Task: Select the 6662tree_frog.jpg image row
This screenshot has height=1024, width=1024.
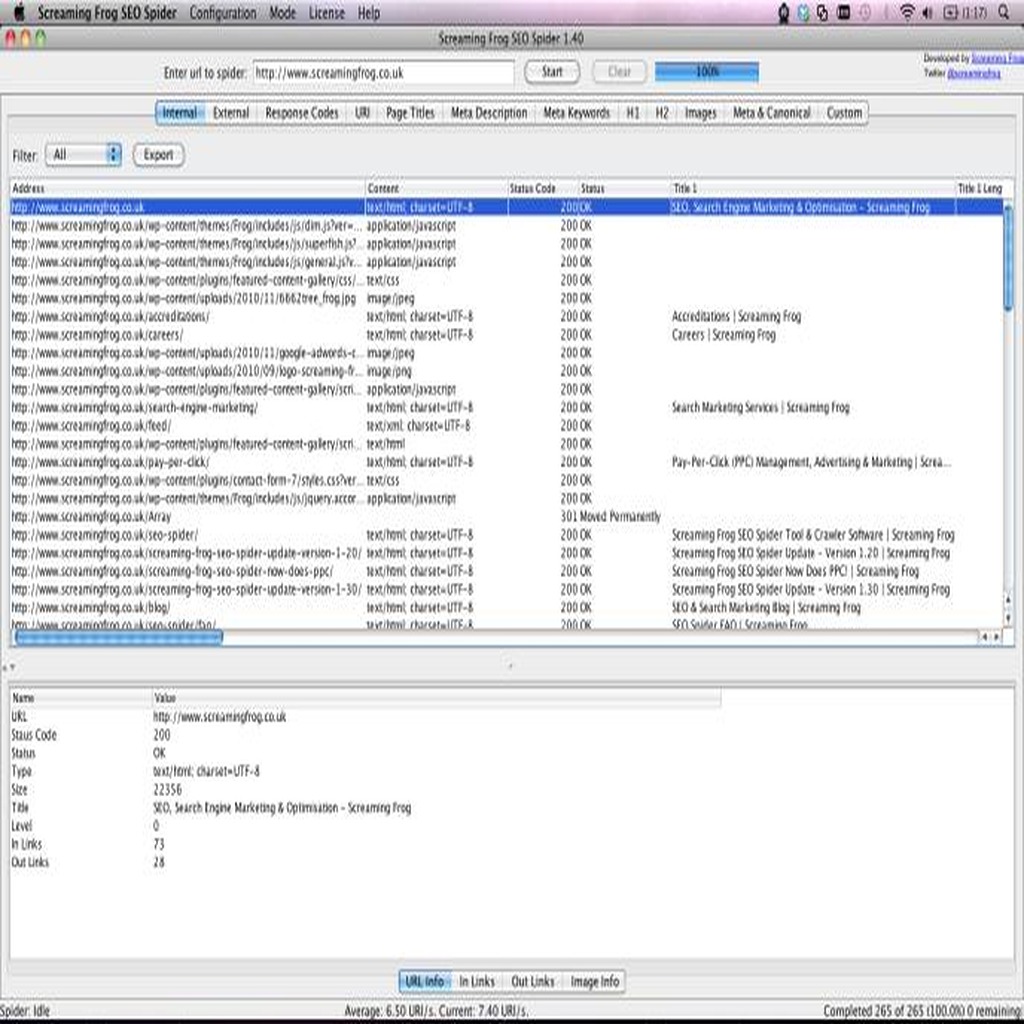Action: point(507,298)
